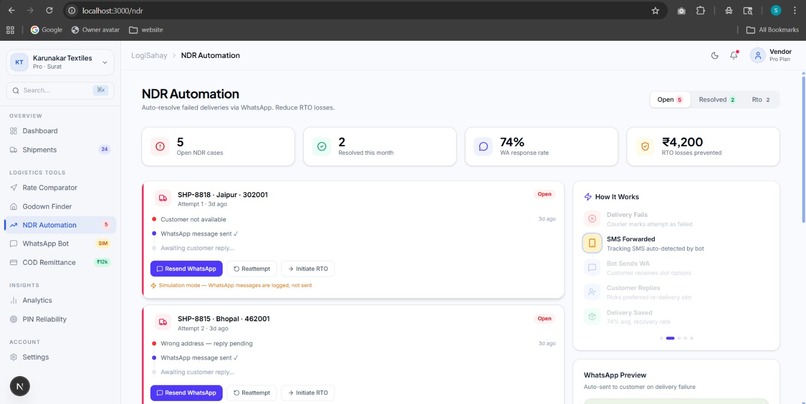This screenshot has height=404, width=806.
Task: Resend WhatsApp for SHP-8815
Action: pos(187,393)
